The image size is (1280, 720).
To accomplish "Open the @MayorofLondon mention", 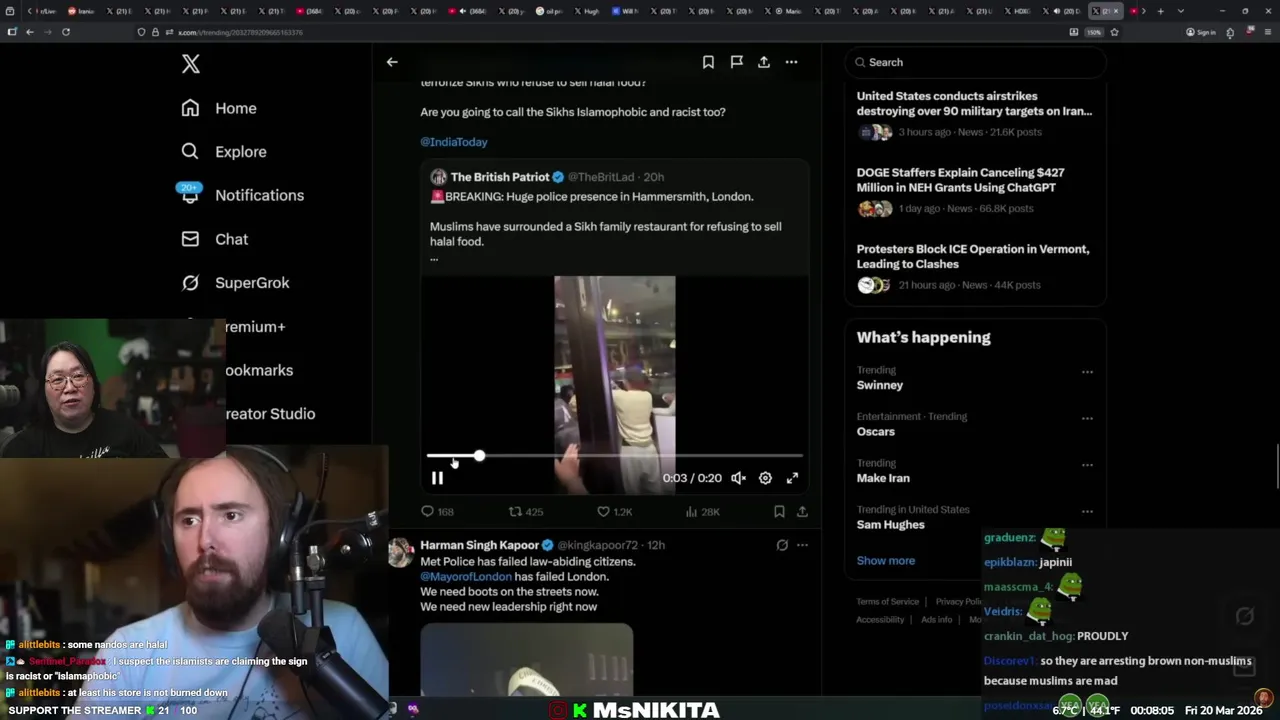I will pos(466,576).
